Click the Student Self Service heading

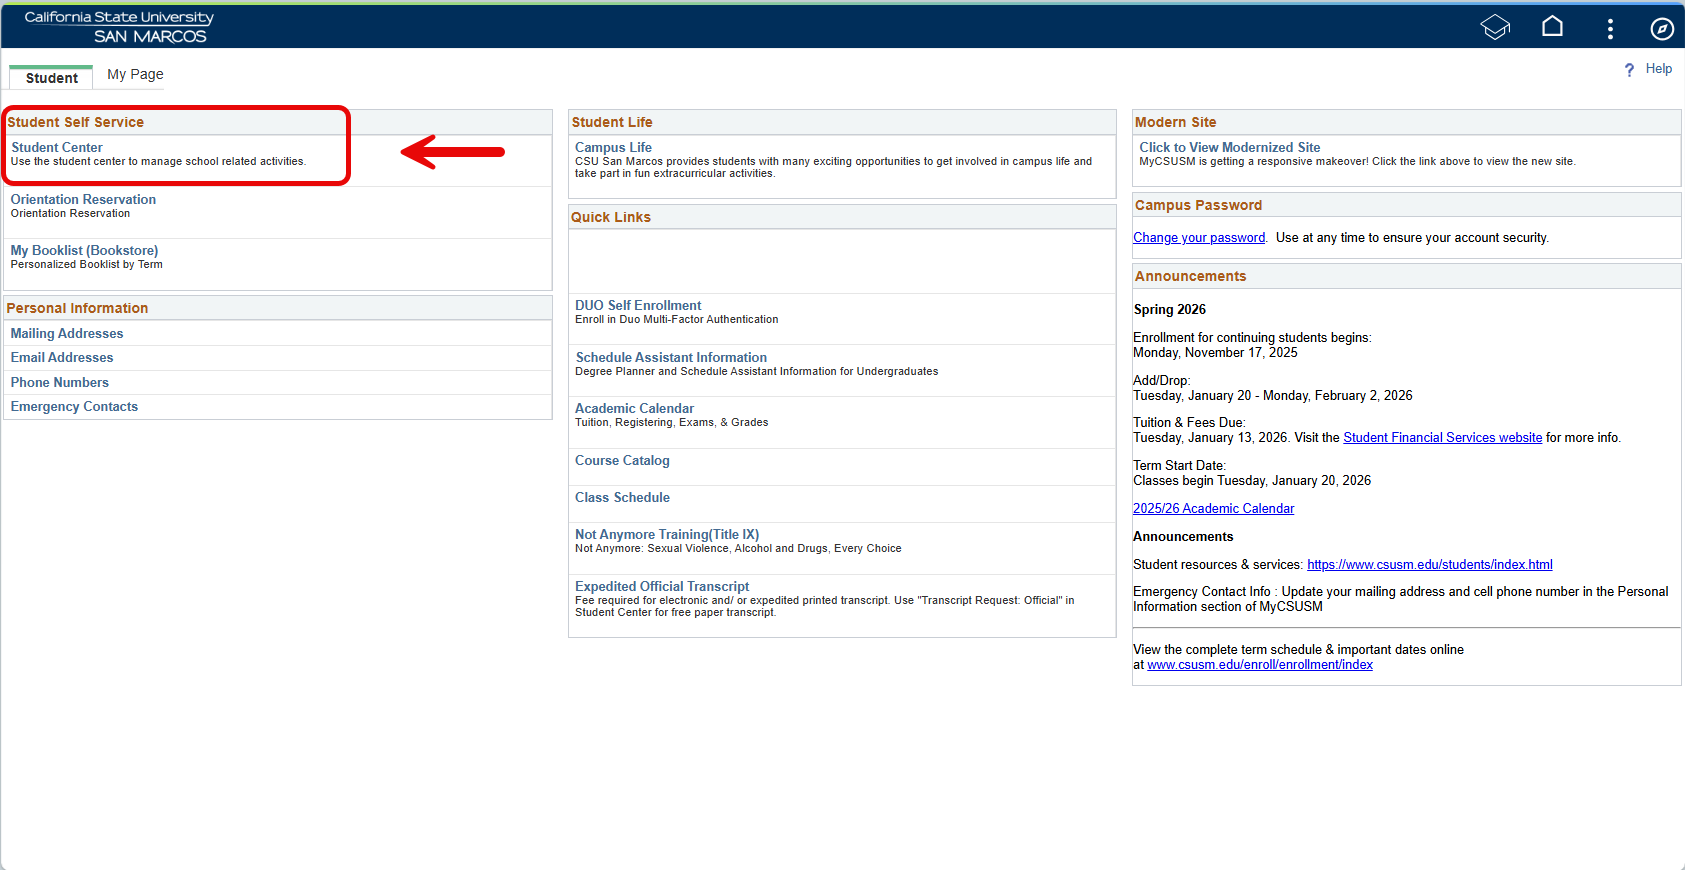(x=76, y=122)
